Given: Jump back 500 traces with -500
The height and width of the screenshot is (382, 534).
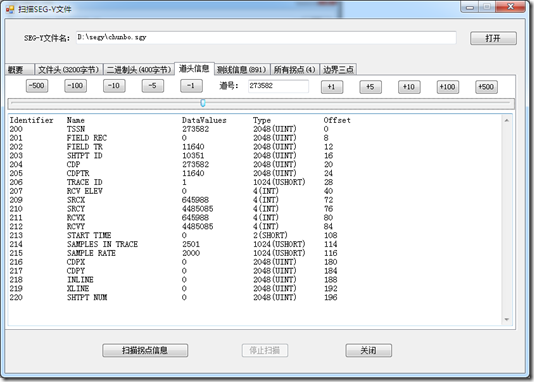Looking at the screenshot, I should pos(37,86).
